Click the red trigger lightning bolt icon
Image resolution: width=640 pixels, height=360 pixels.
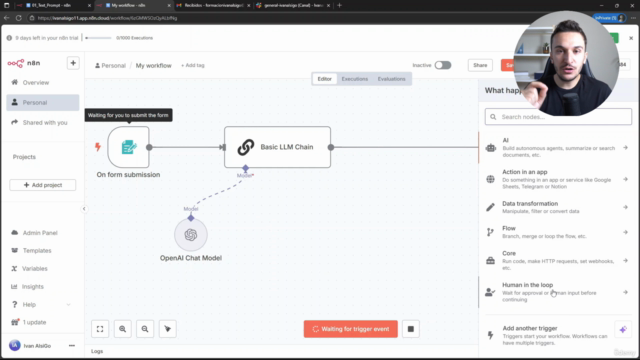point(98,147)
